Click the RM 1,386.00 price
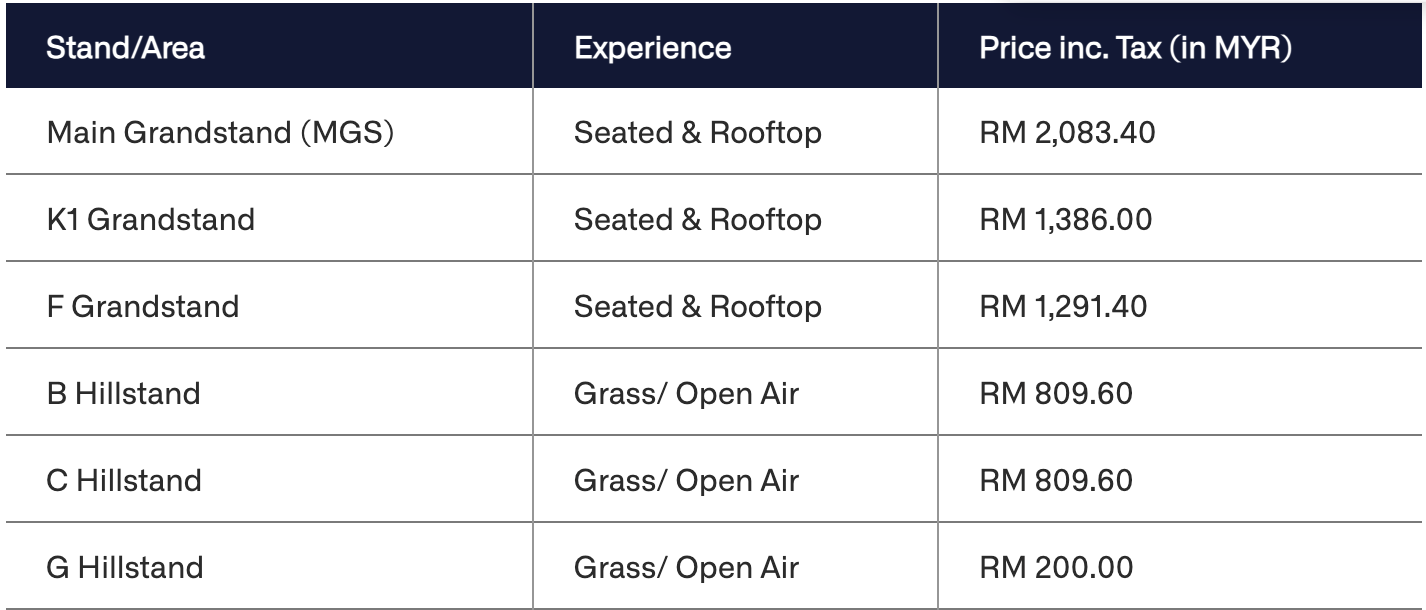Screen dimensions: 1426x610 (x=1065, y=219)
